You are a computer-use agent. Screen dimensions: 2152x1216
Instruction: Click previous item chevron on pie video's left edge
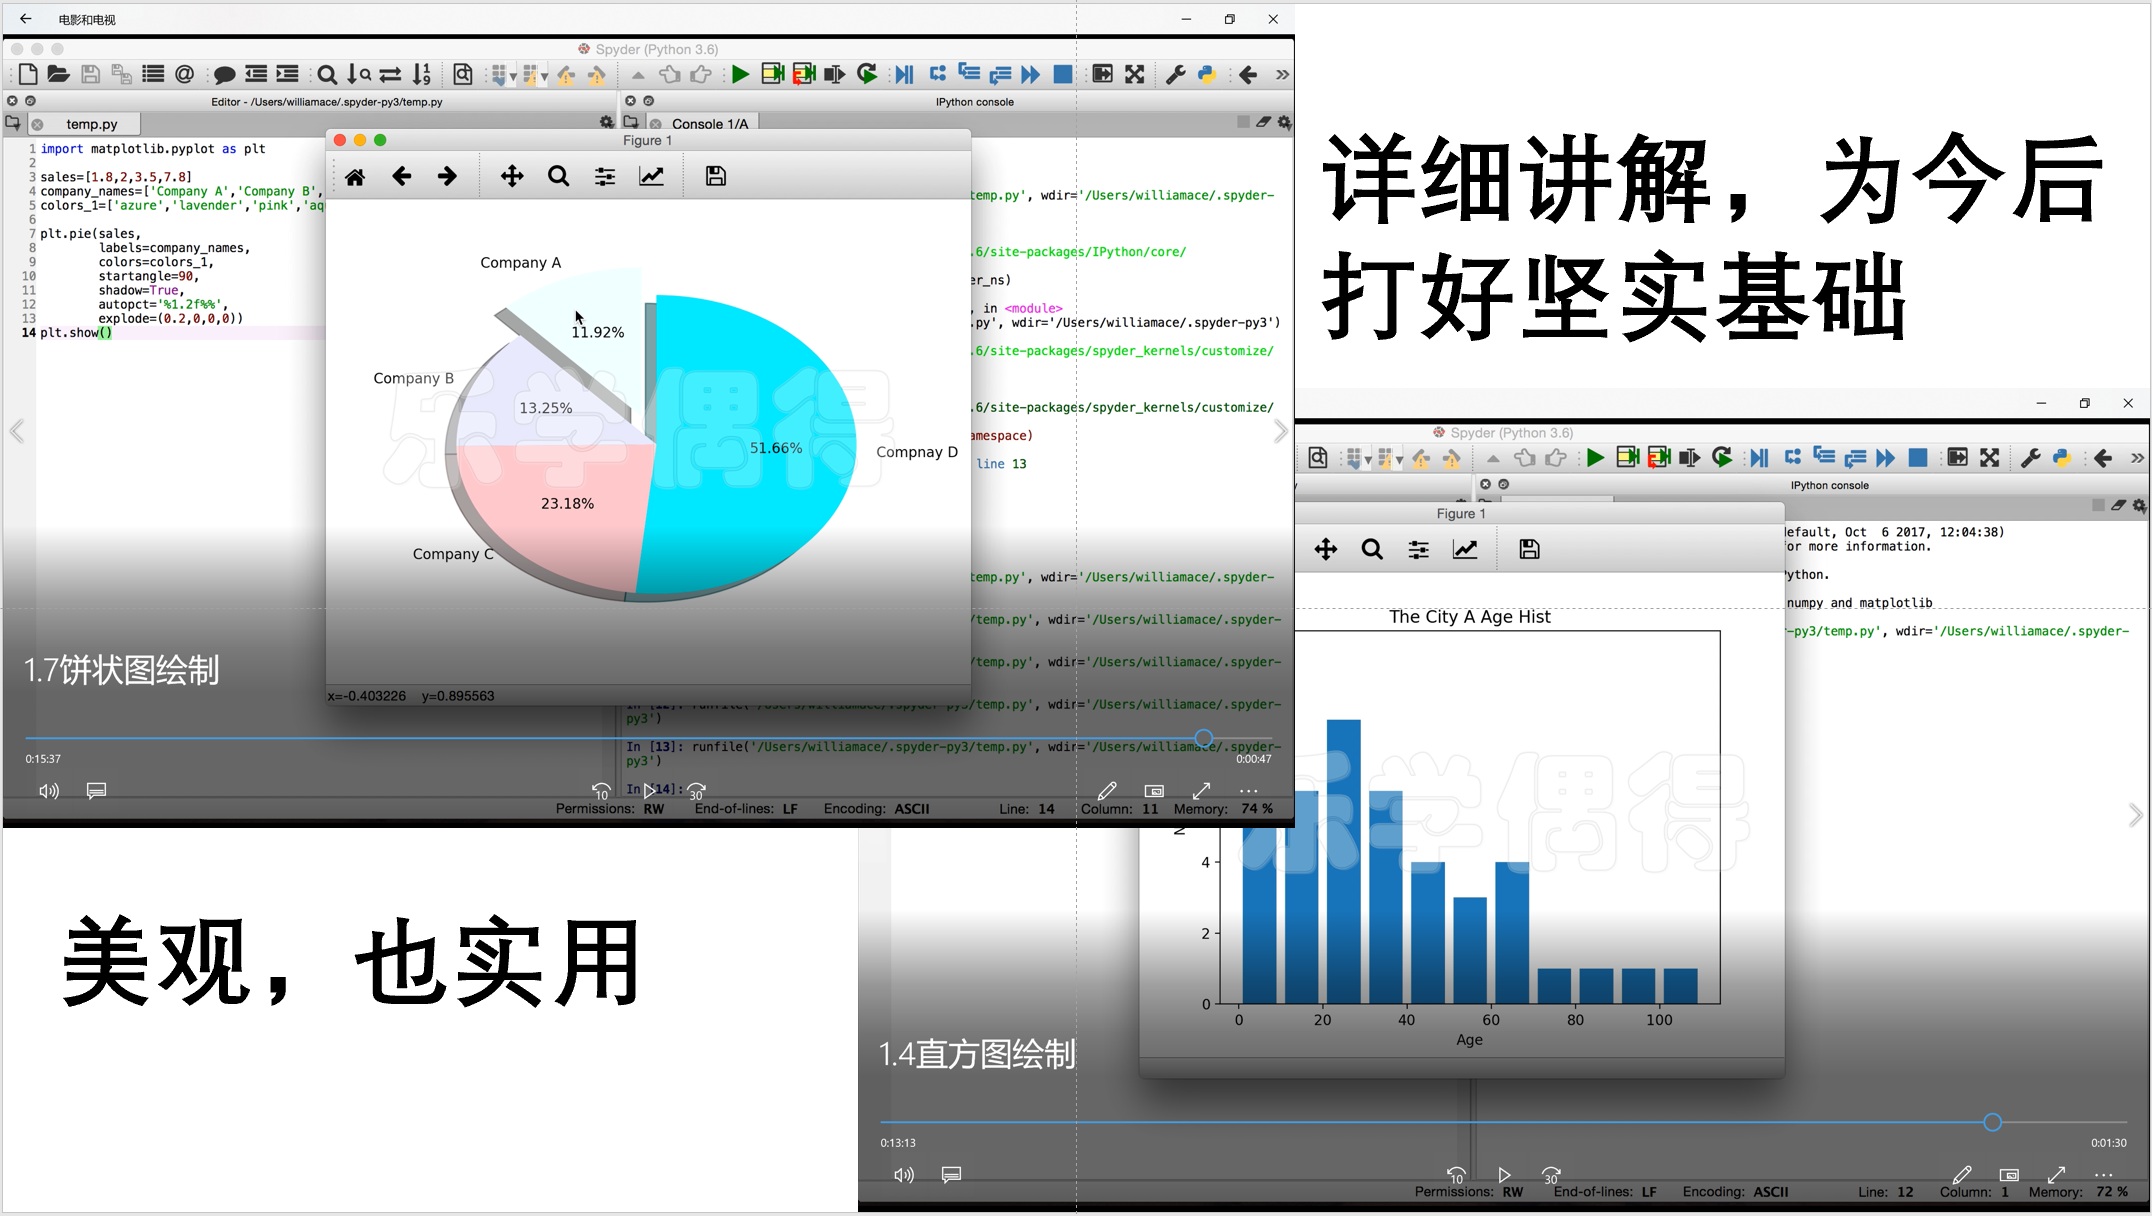click(x=17, y=432)
